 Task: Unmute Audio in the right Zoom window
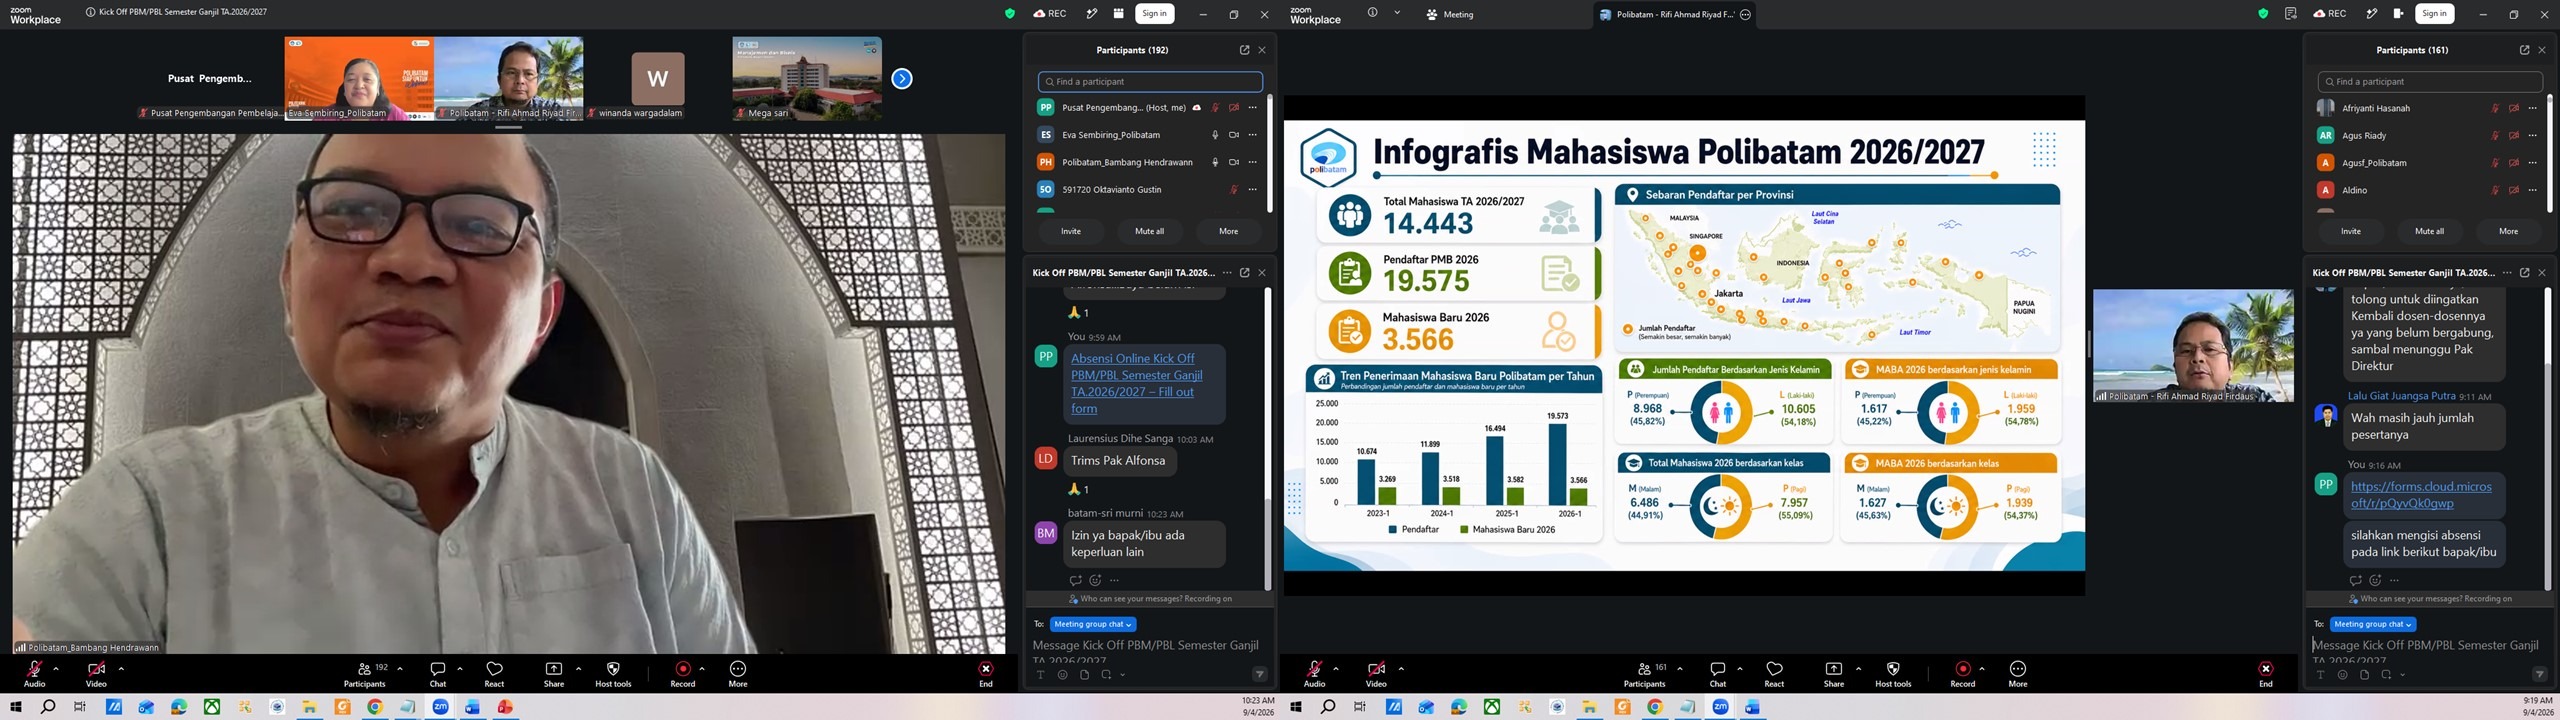pyautogui.click(x=1315, y=673)
